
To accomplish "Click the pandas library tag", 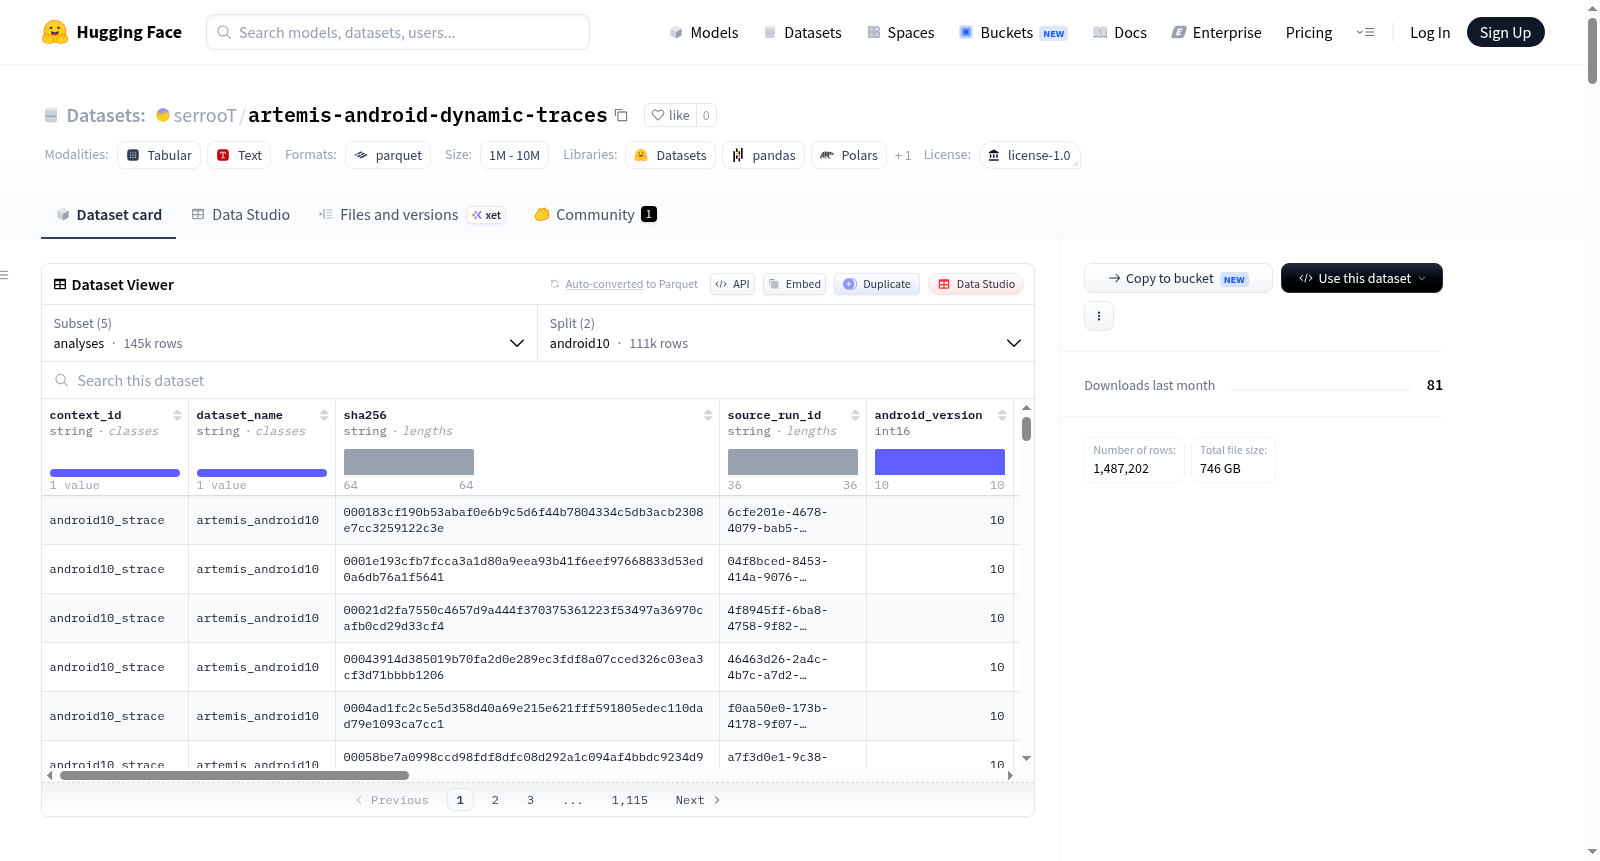I will point(763,155).
